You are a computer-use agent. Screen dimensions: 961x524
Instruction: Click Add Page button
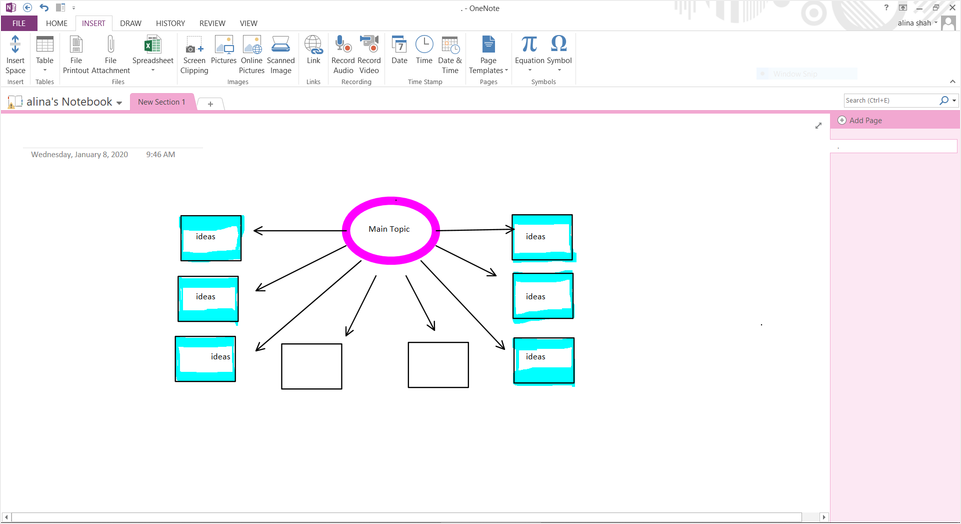point(860,120)
